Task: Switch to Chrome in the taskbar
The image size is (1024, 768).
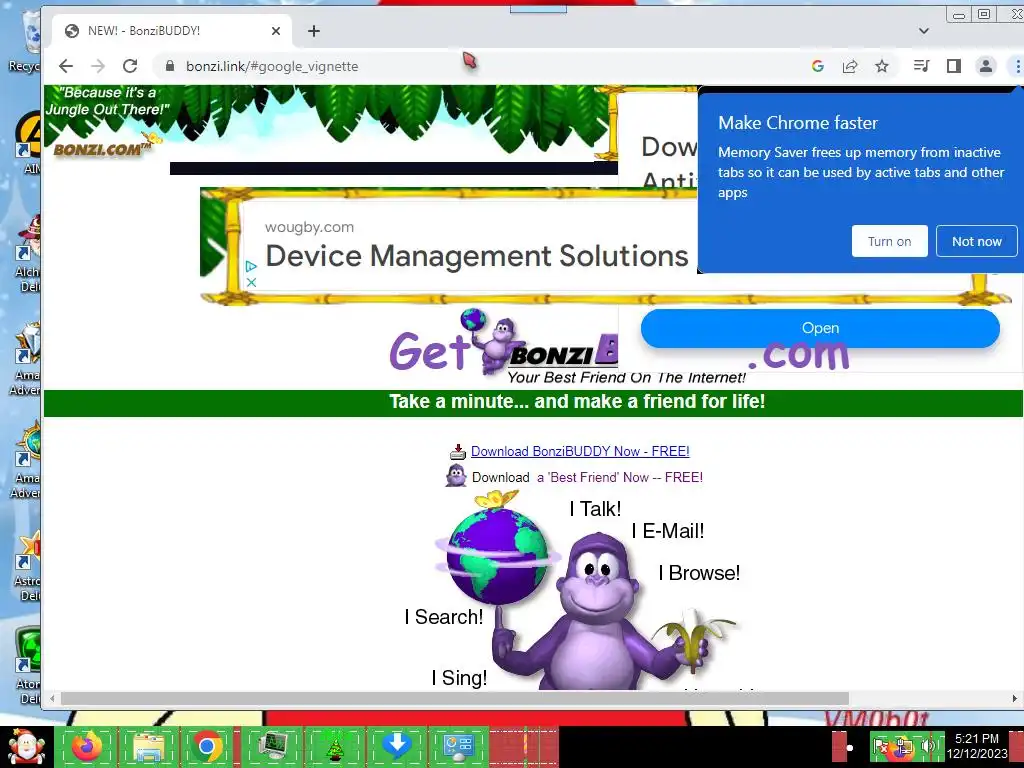Action: 208,746
